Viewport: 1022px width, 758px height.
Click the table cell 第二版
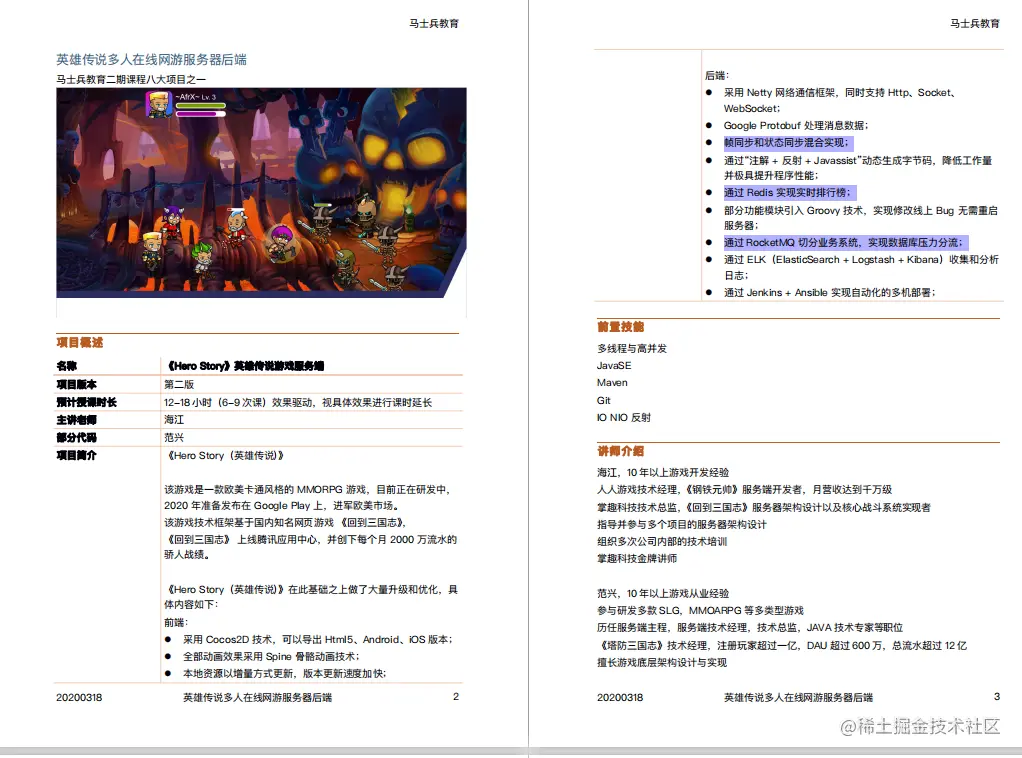point(179,385)
